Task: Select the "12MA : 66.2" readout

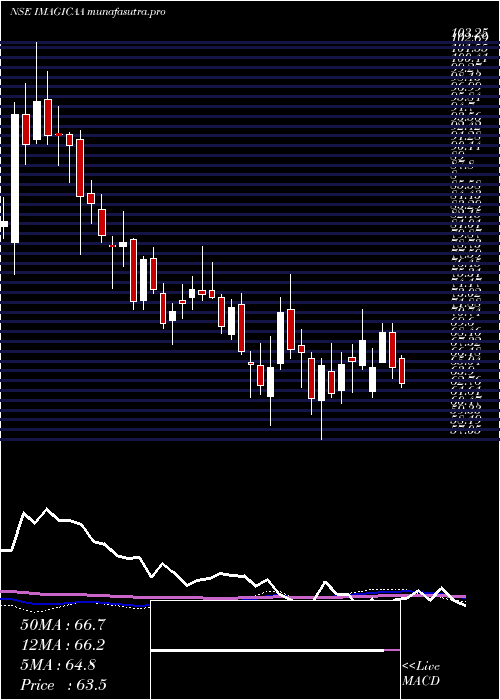Action: (x=63, y=645)
